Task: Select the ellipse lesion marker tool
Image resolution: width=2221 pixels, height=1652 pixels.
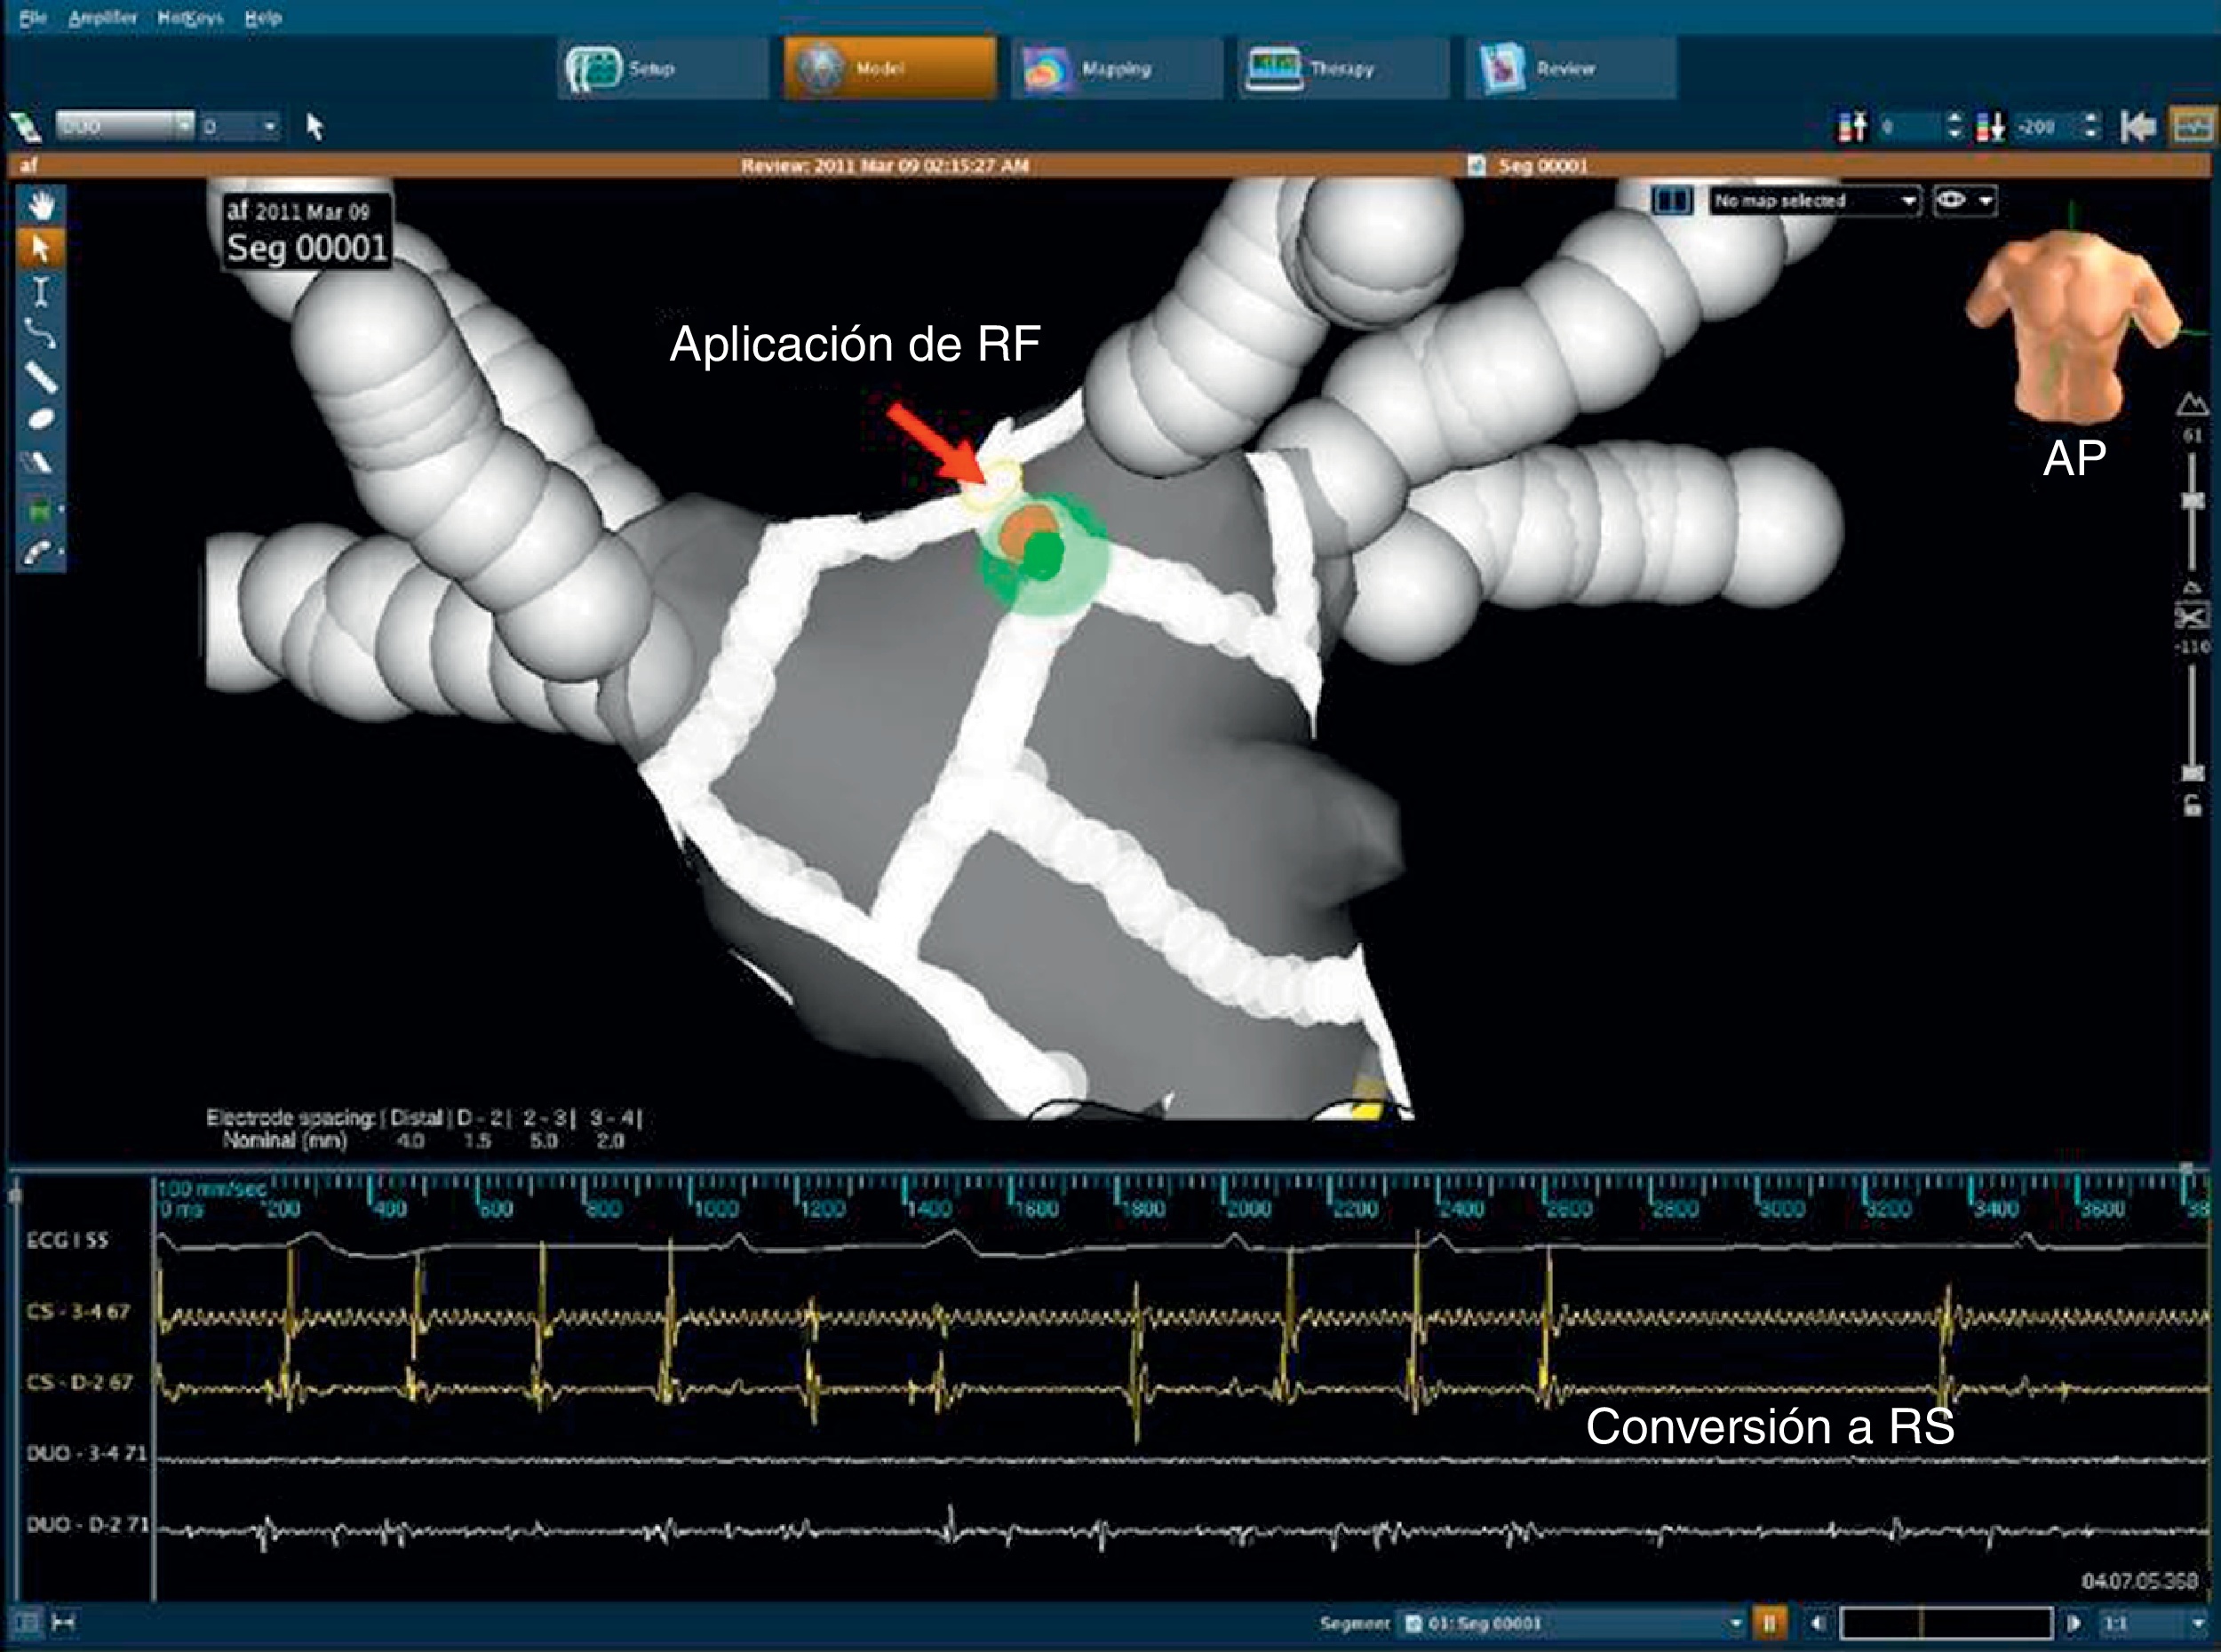Action: click(x=41, y=419)
